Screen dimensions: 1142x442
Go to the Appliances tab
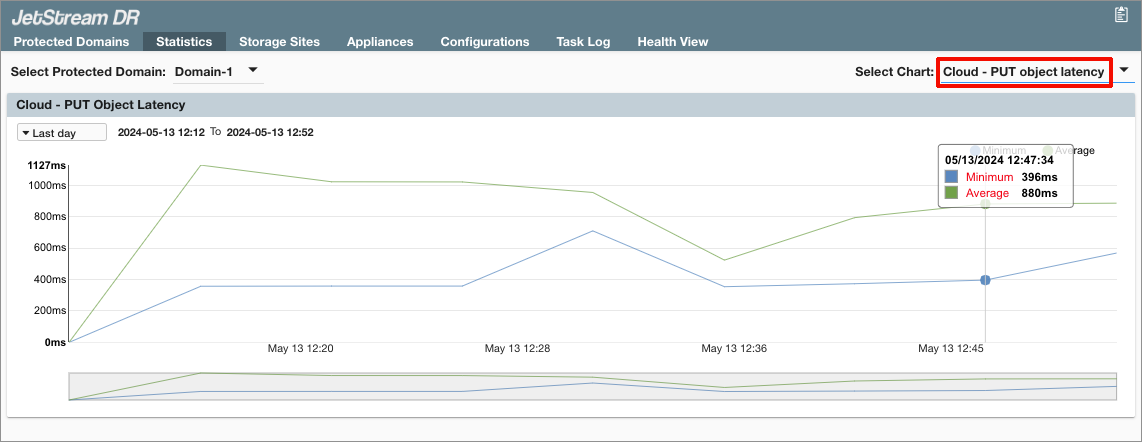[x=380, y=42]
